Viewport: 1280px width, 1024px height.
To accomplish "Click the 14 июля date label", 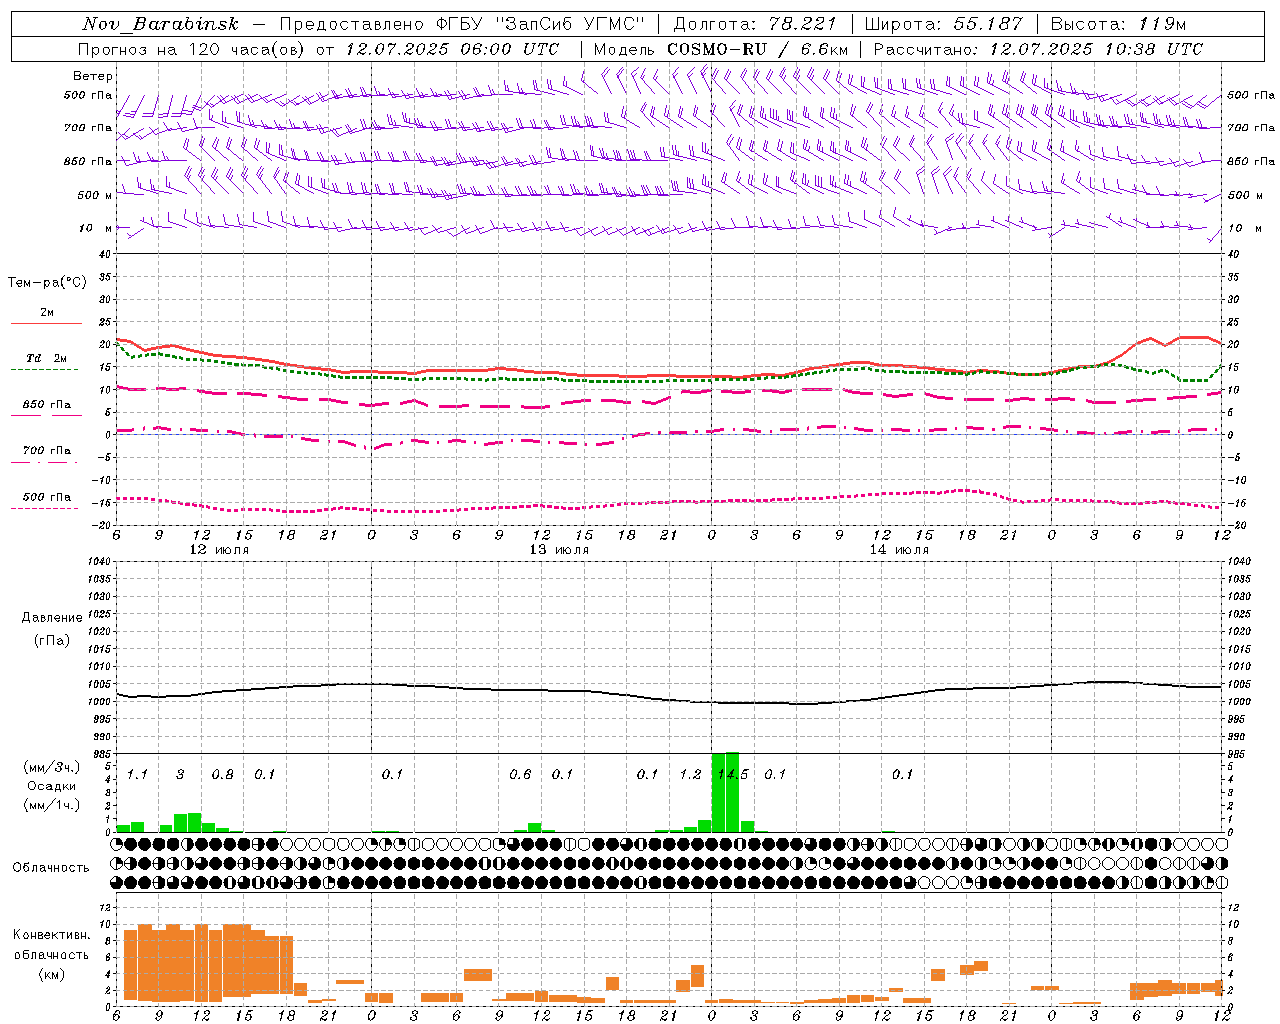I will coord(899,550).
